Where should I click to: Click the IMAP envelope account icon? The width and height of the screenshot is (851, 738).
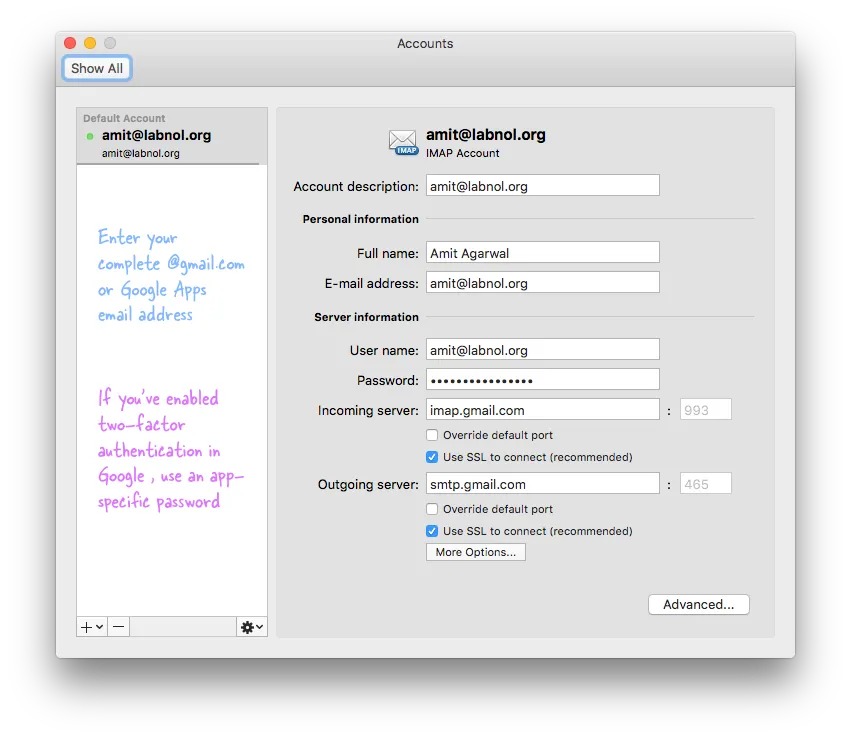point(402,141)
